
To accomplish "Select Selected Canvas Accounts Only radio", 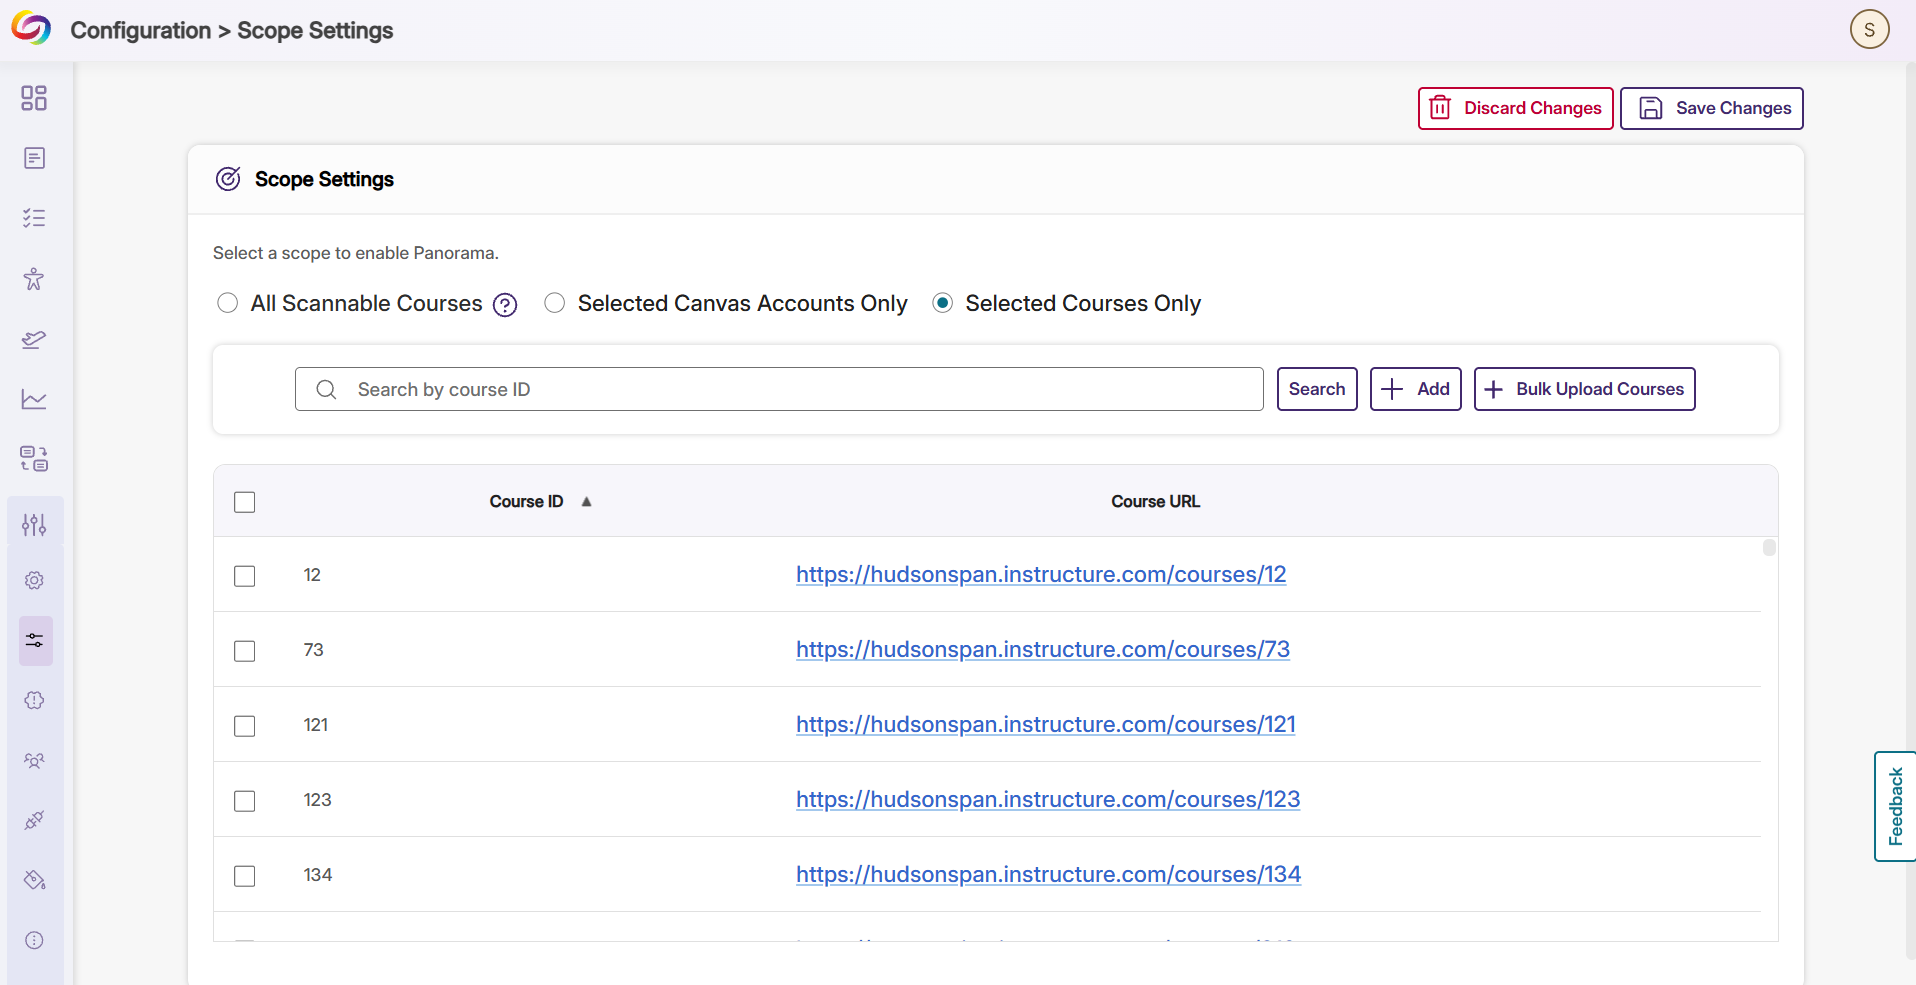I will [555, 303].
